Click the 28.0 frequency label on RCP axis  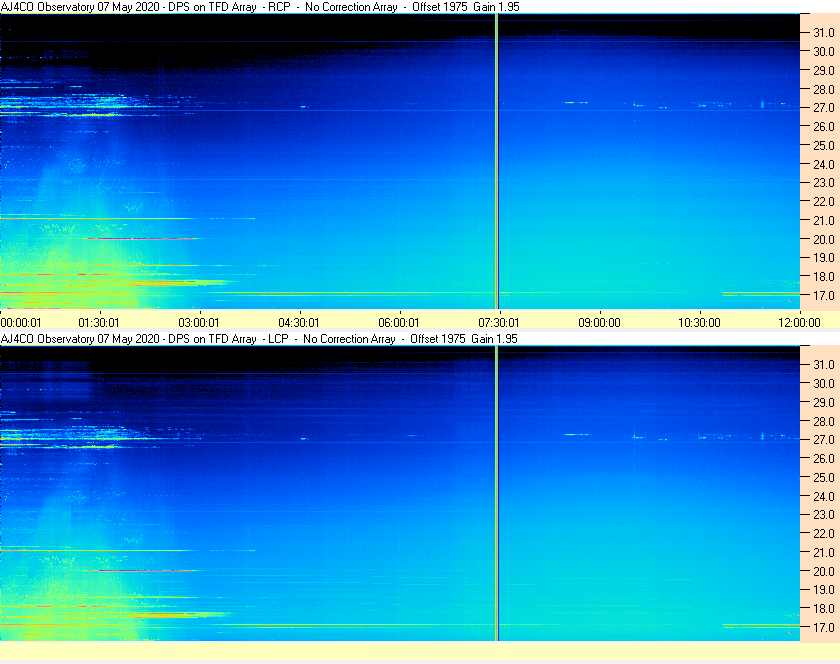tap(824, 89)
